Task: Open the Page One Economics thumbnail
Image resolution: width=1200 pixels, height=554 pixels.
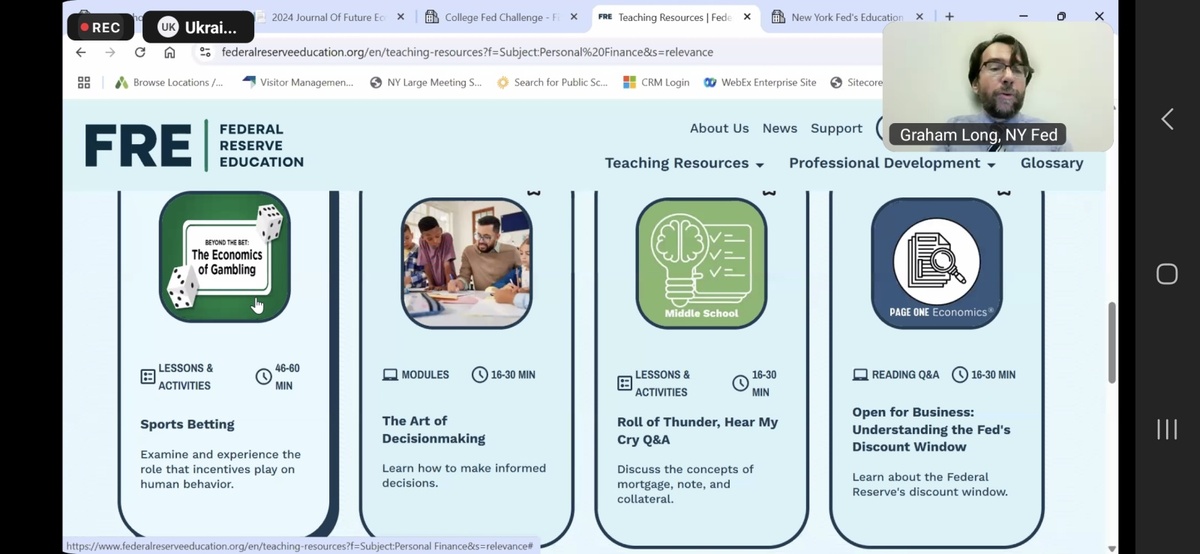Action: [x=937, y=263]
